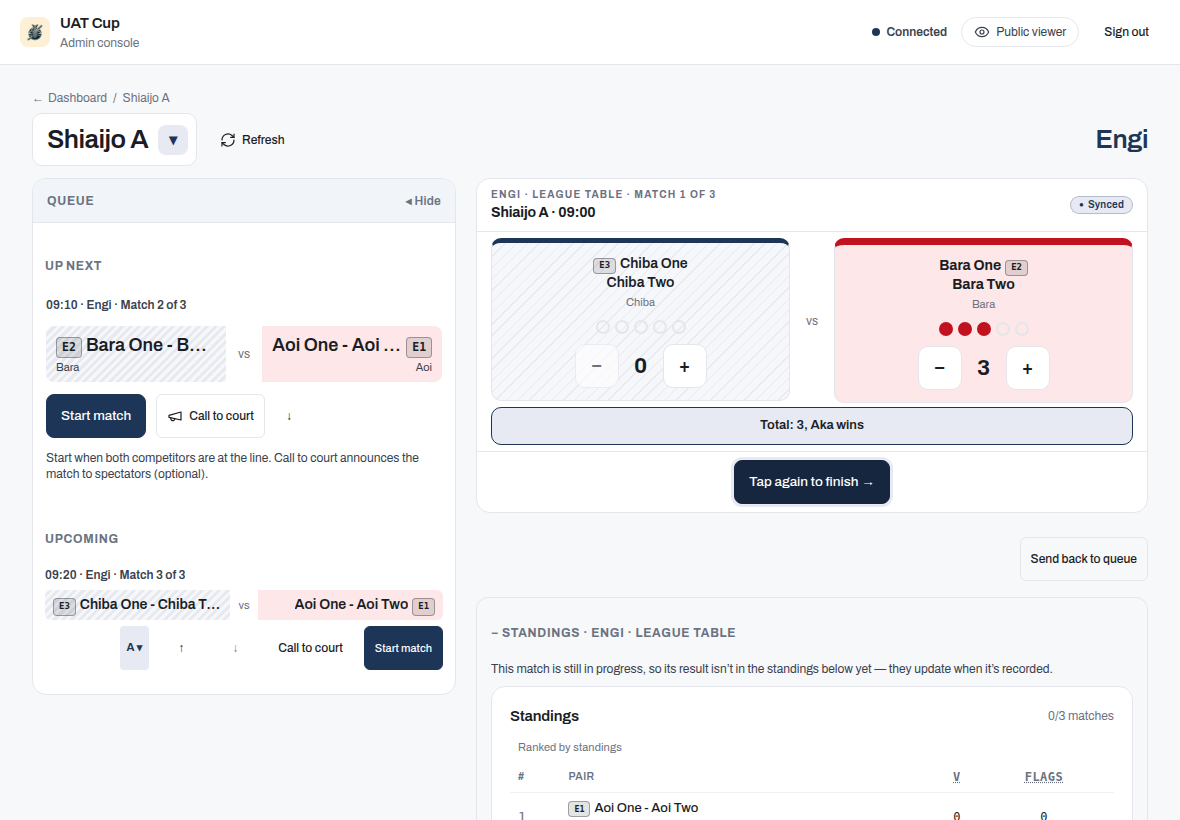Click Sign out
The image size is (1180, 820).
[x=1126, y=32]
